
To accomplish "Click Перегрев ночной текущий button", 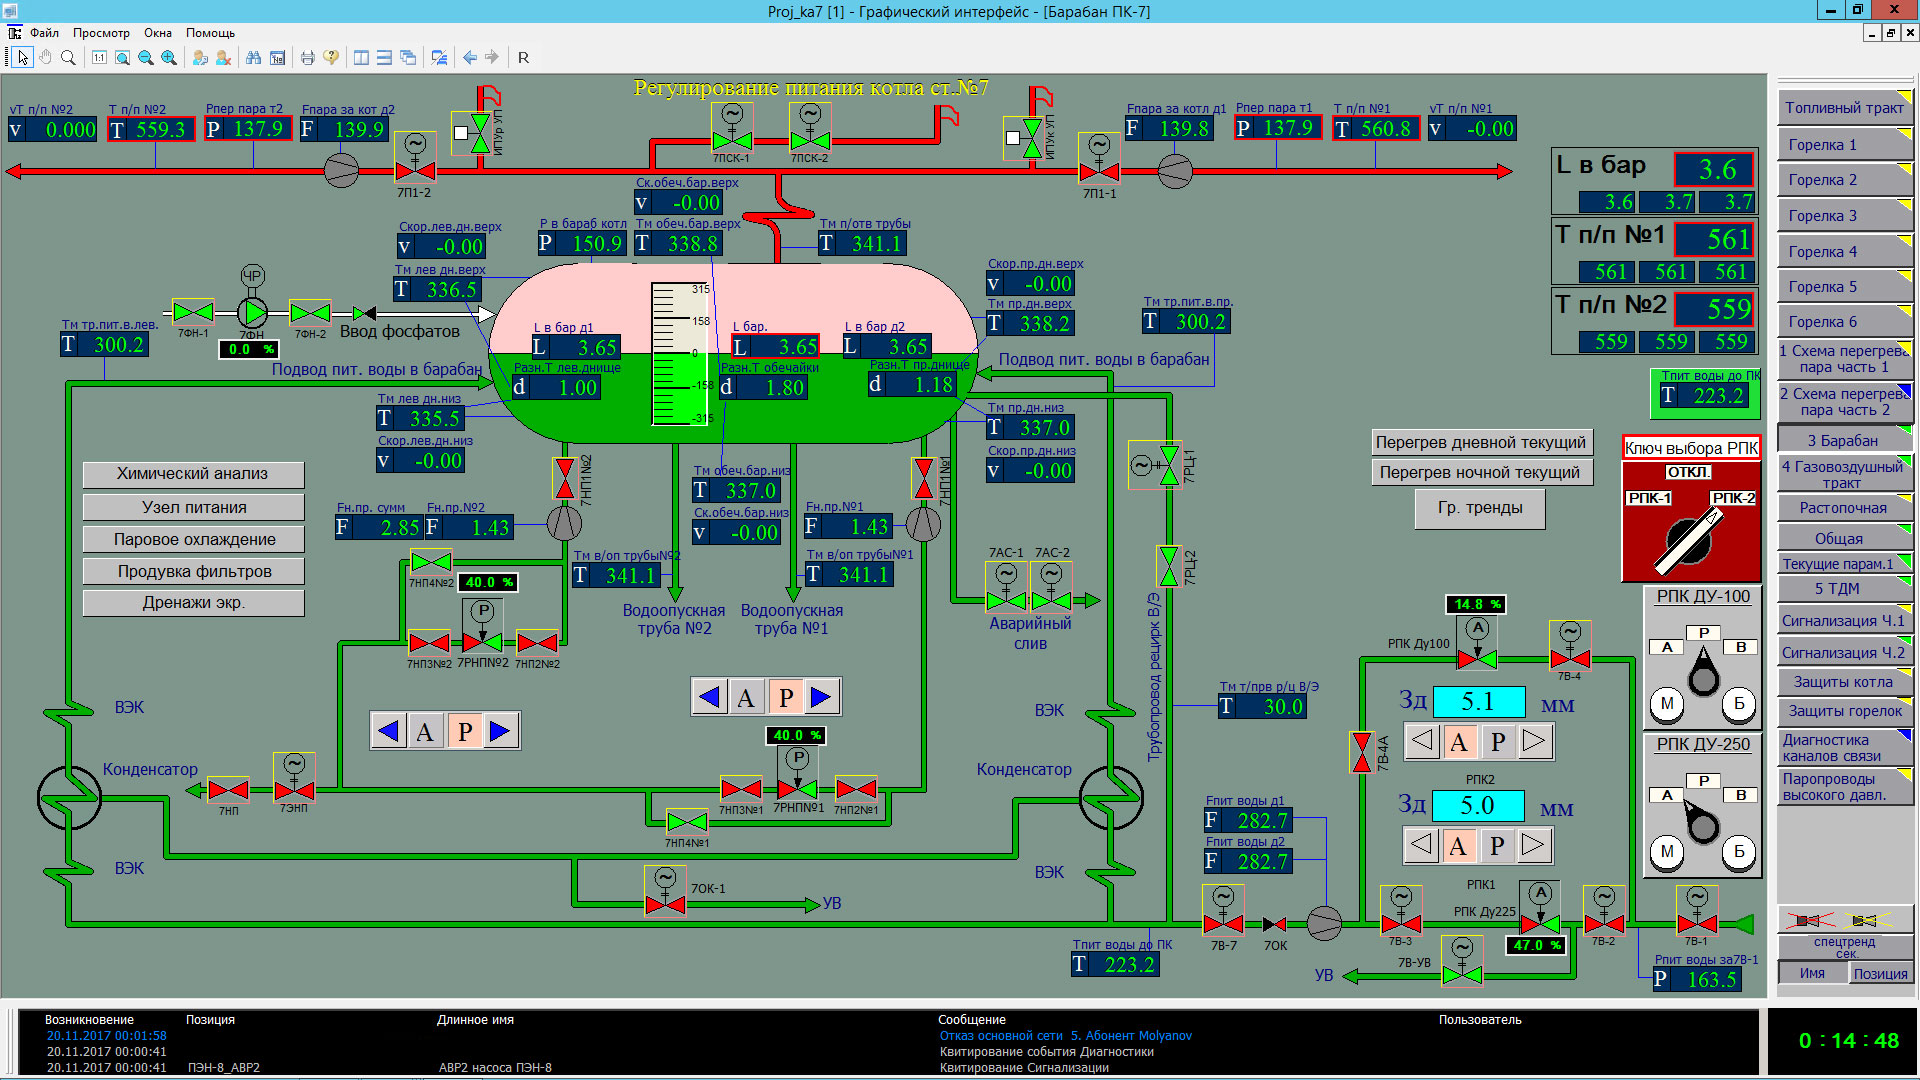I will click(1481, 472).
